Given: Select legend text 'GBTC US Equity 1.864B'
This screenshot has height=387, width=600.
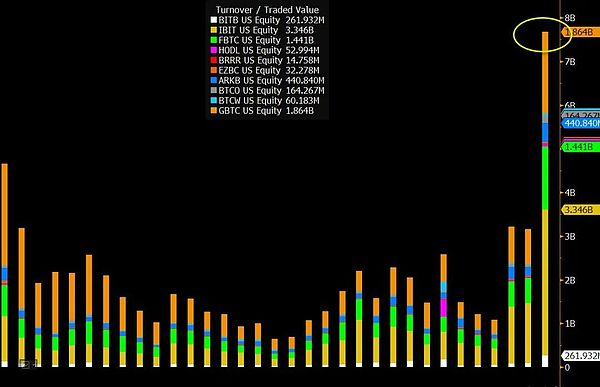Looking at the screenshot, I should point(266,111).
